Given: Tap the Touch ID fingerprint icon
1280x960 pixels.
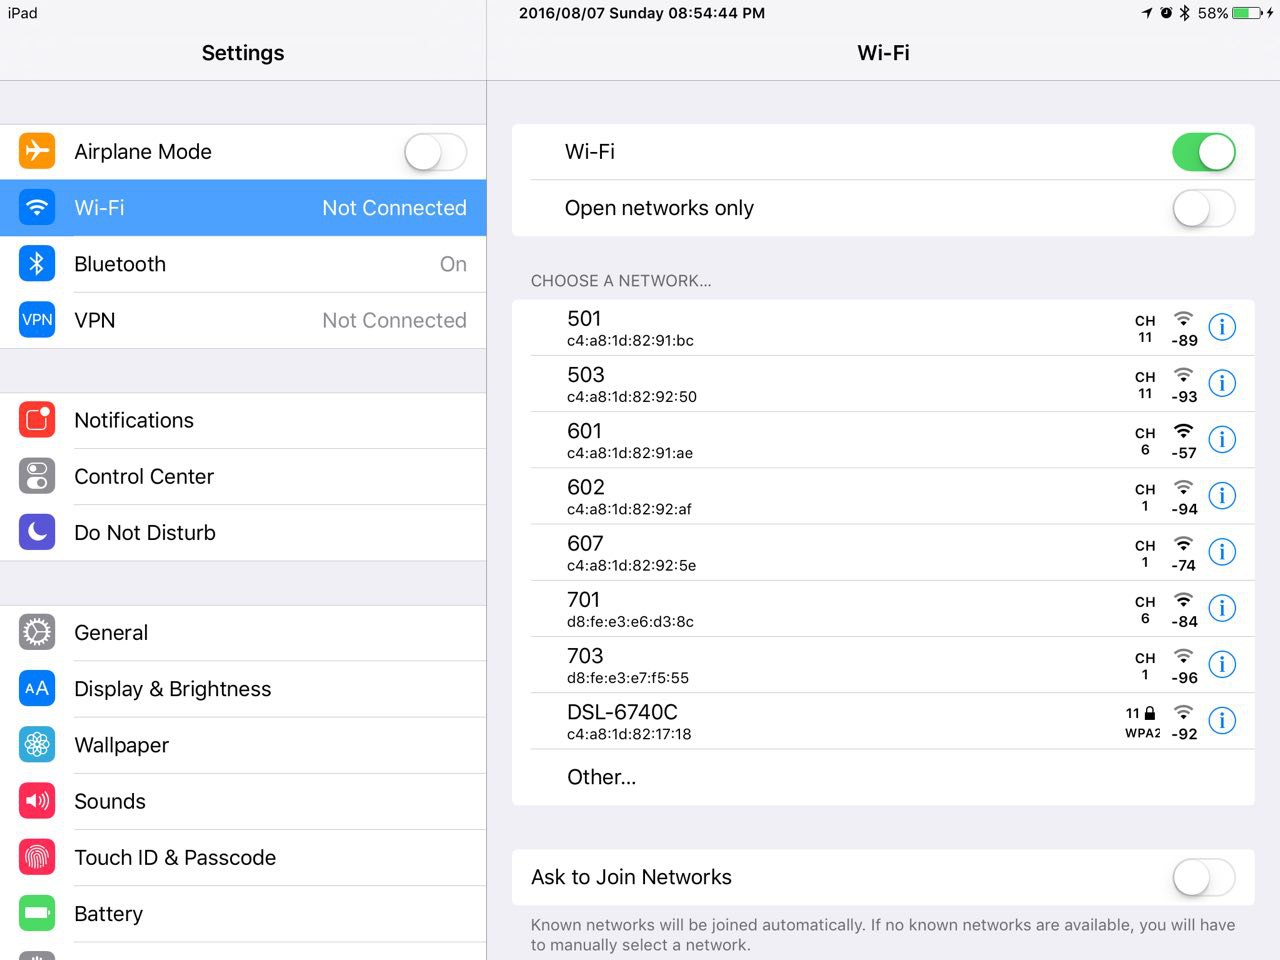Looking at the screenshot, I should (x=37, y=857).
